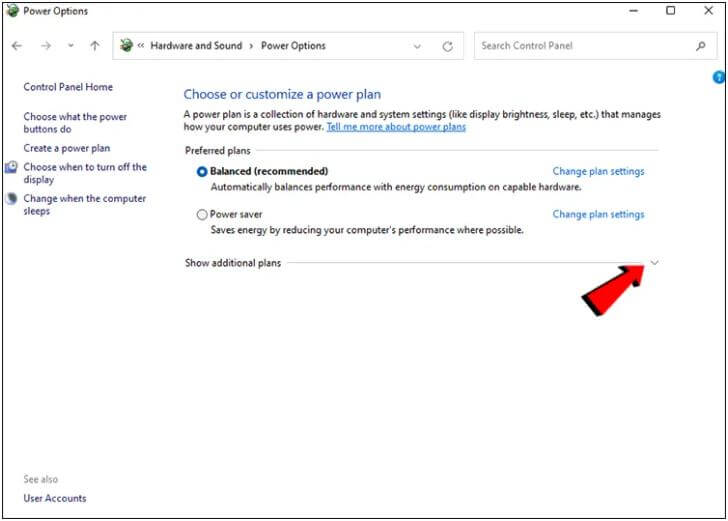The width and height of the screenshot is (728, 521).
Task: Click the 'See also' label
Action: [x=41, y=479]
